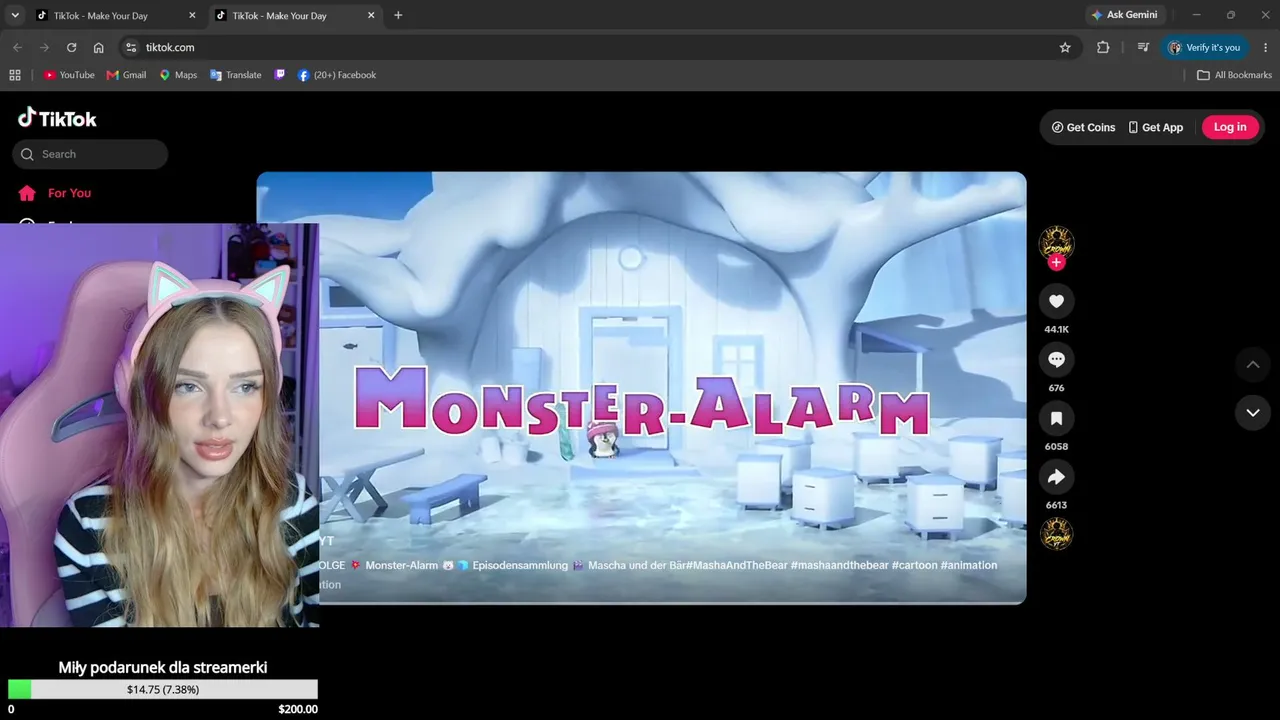Open the browser home page
Image resolution: width=1280 pixels, height=720 pixels.
[98, 47]
